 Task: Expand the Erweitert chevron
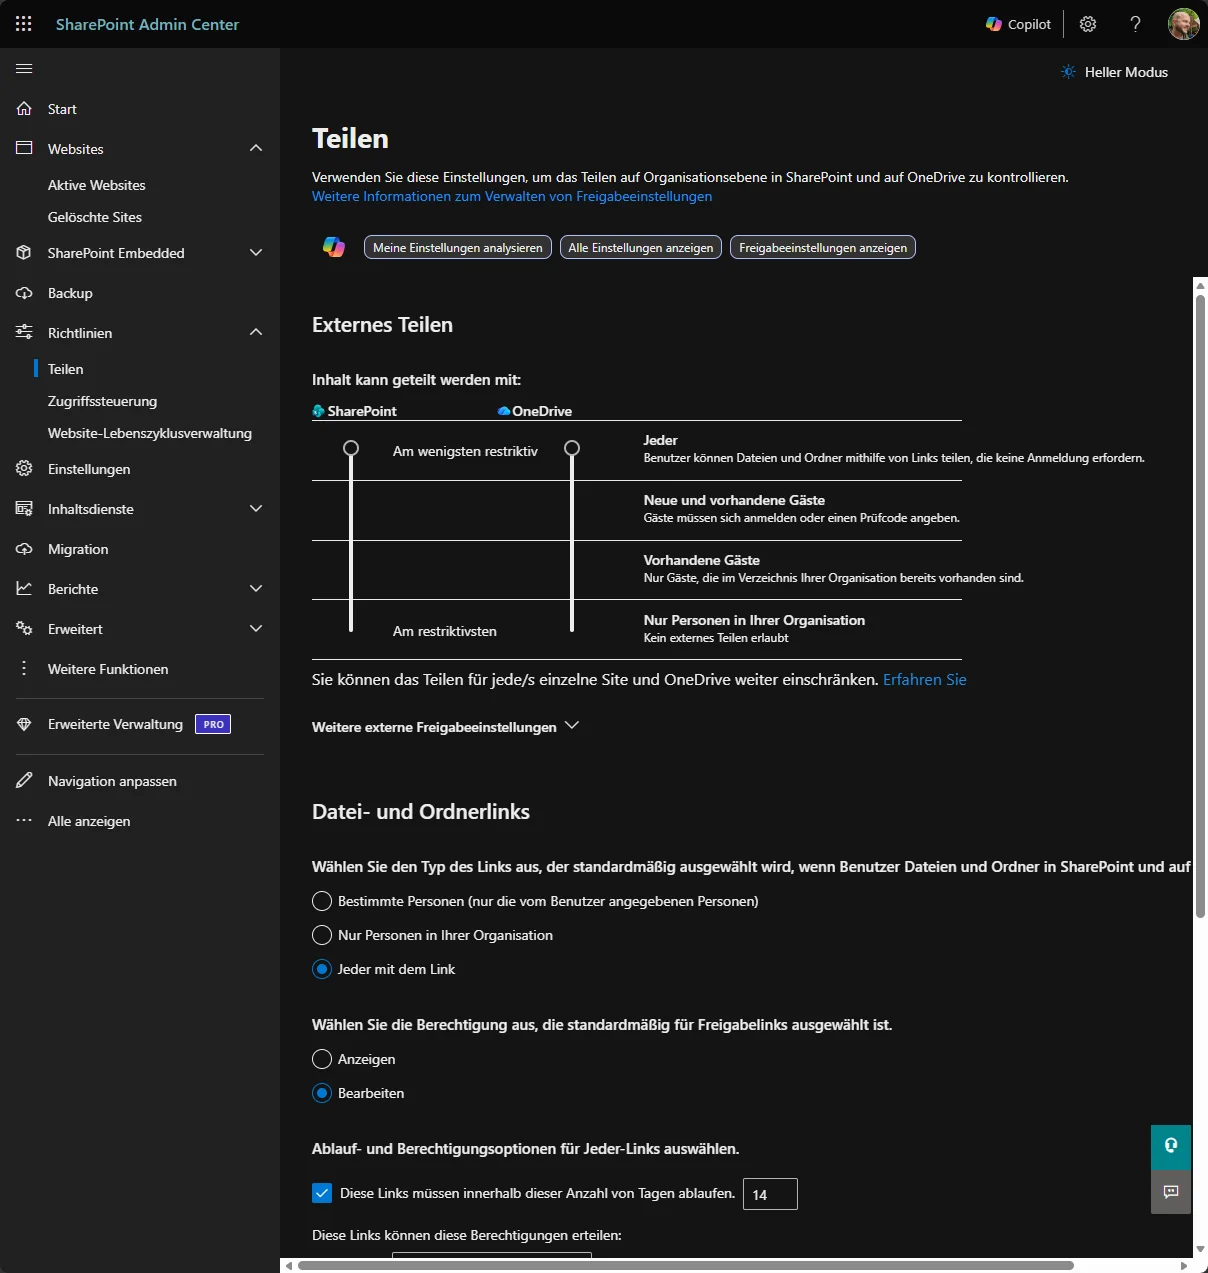(x=256, y=628)
